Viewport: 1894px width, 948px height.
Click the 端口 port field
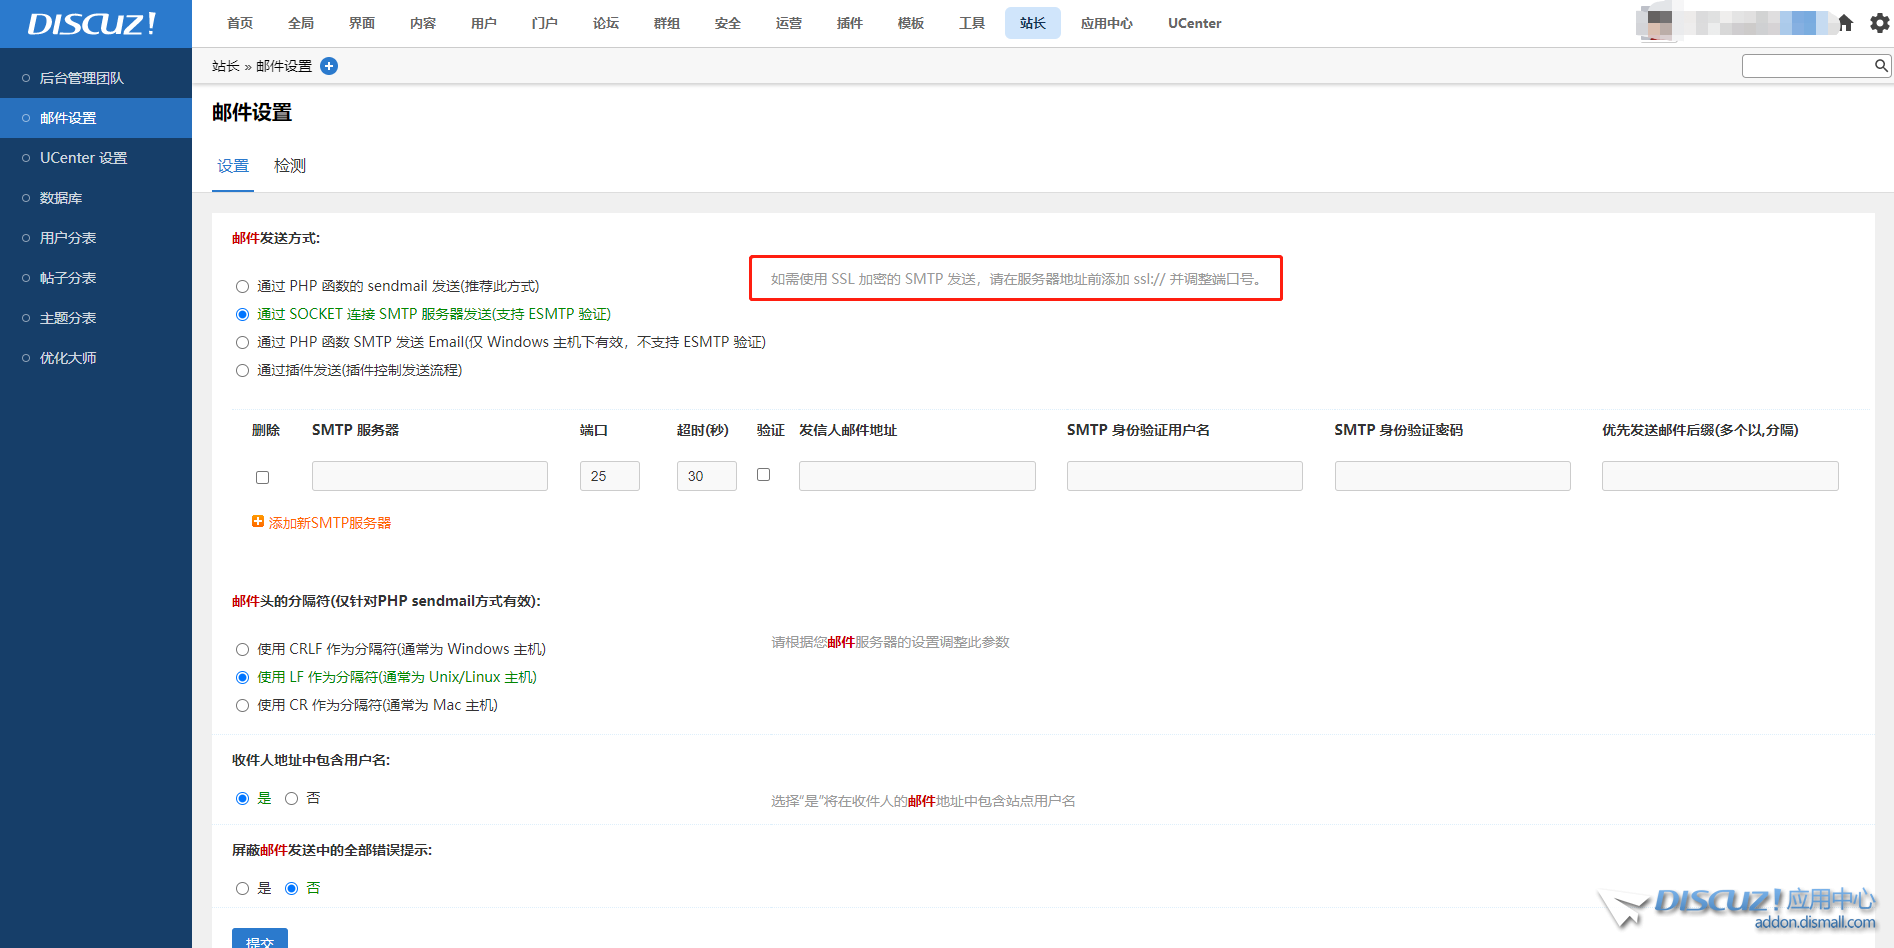tap(609, 476)
